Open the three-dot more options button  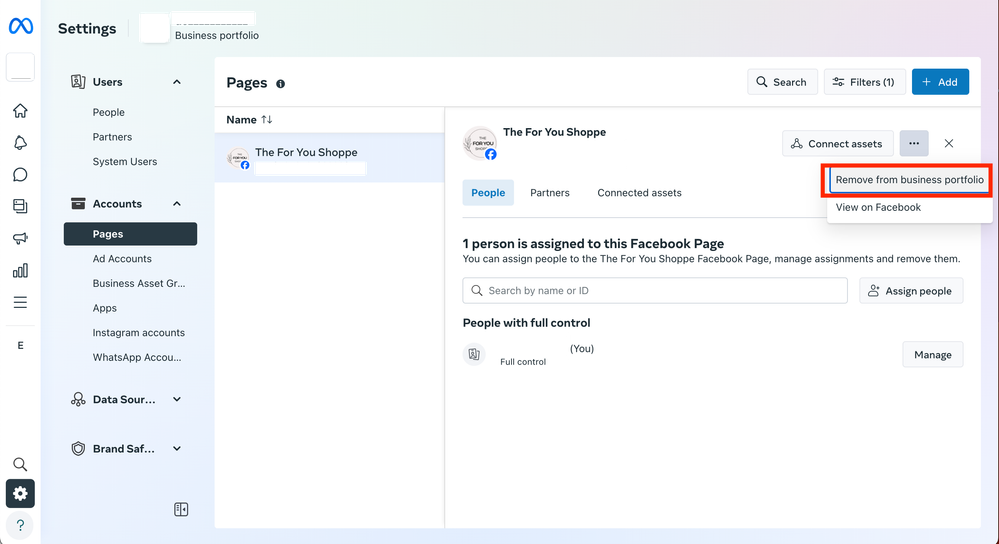(914, 143)
